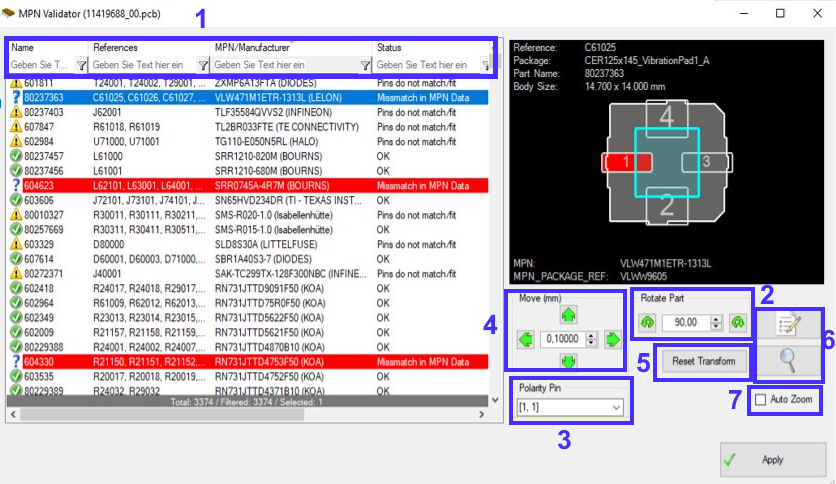Click question mark icon of row 604623
This screenshot has height=484, width=836.
point(16,185)
